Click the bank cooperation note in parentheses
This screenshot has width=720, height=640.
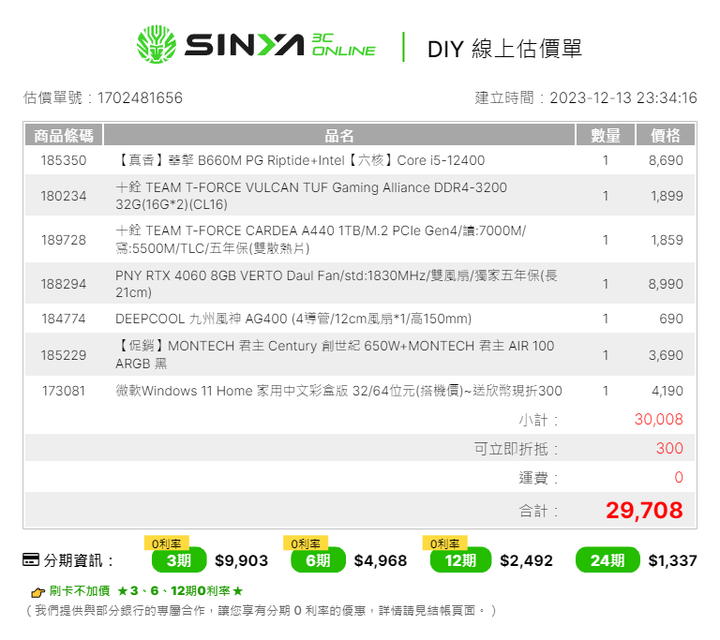point(259,611)
